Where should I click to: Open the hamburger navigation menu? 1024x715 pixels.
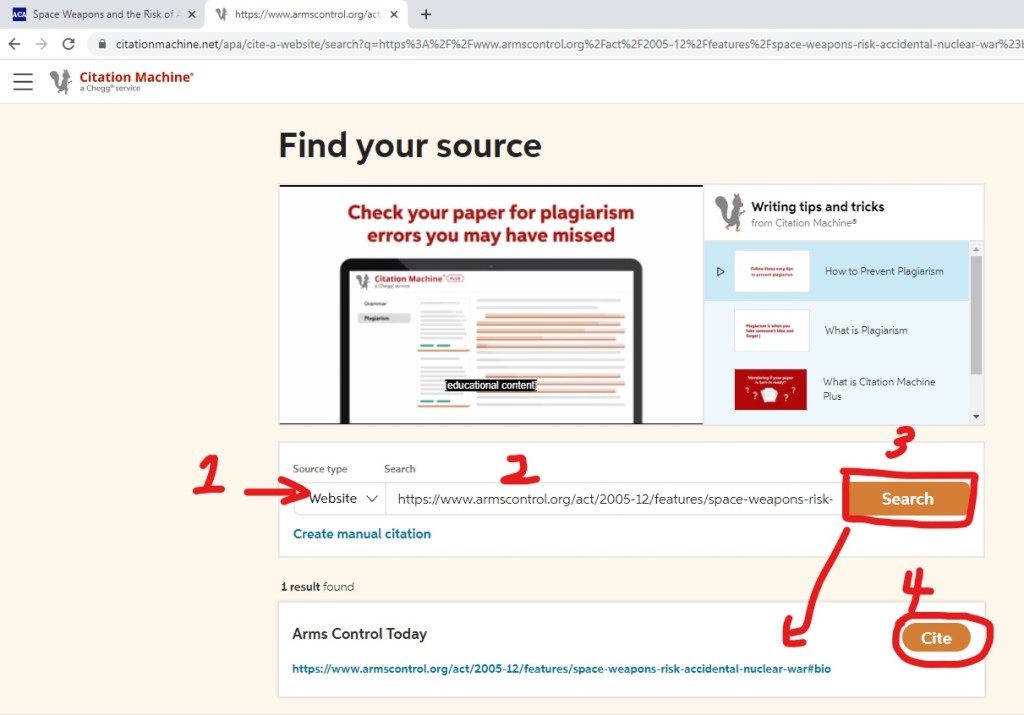click(23, 82)
